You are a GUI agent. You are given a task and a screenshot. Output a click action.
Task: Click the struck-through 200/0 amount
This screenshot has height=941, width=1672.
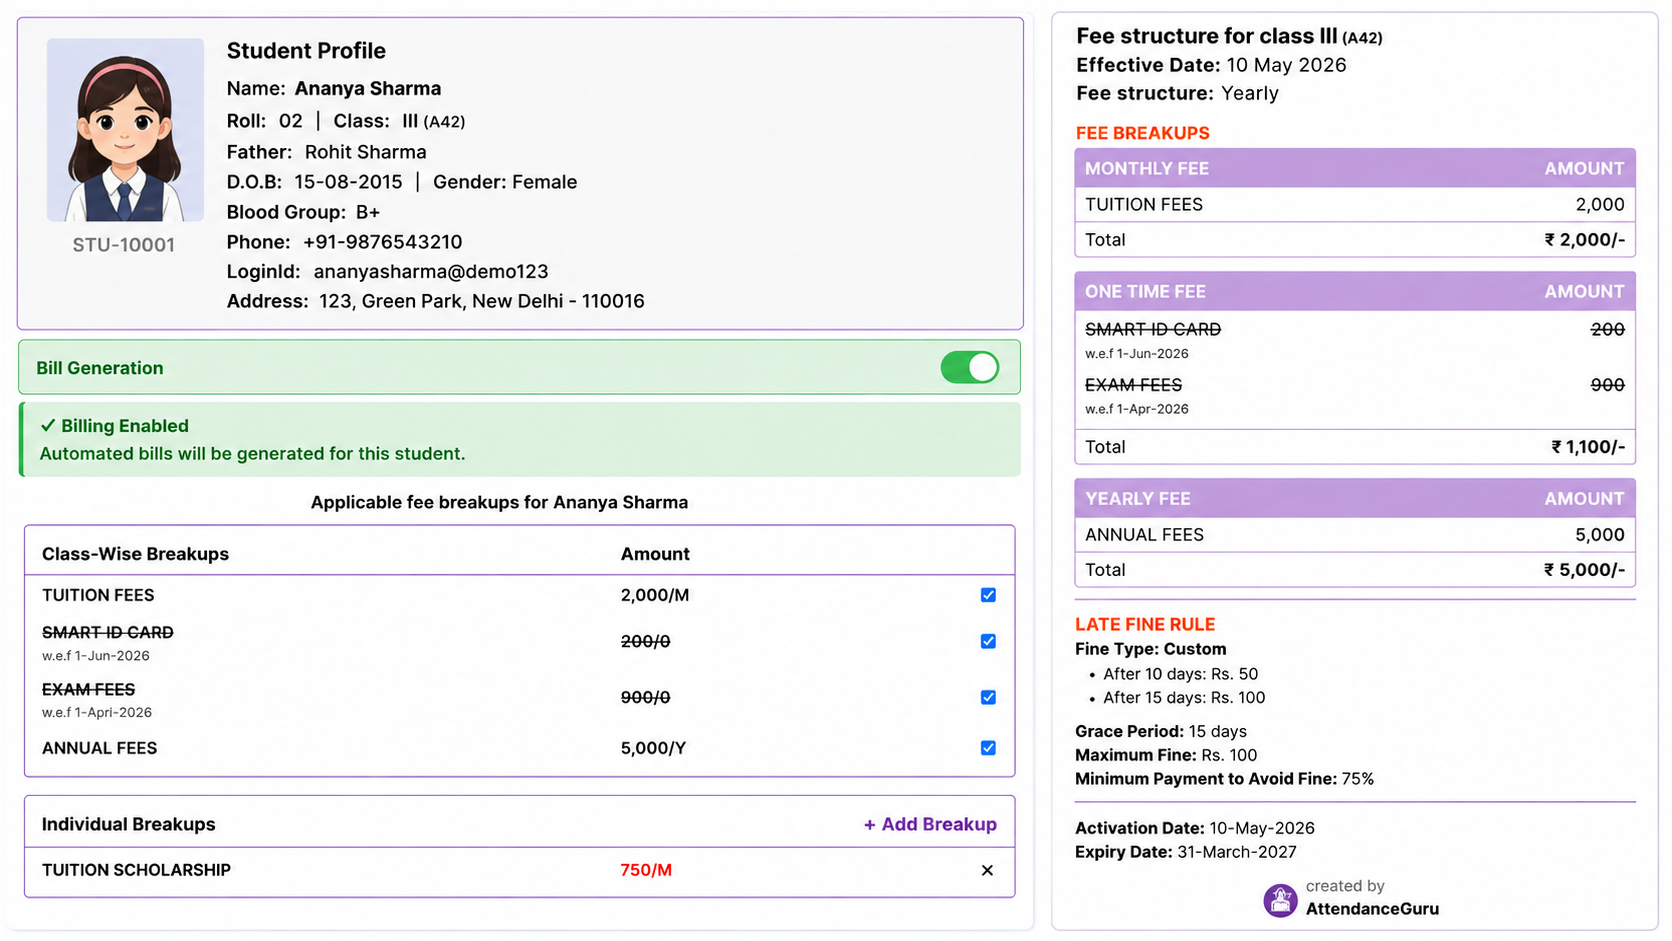coord(645,641)
